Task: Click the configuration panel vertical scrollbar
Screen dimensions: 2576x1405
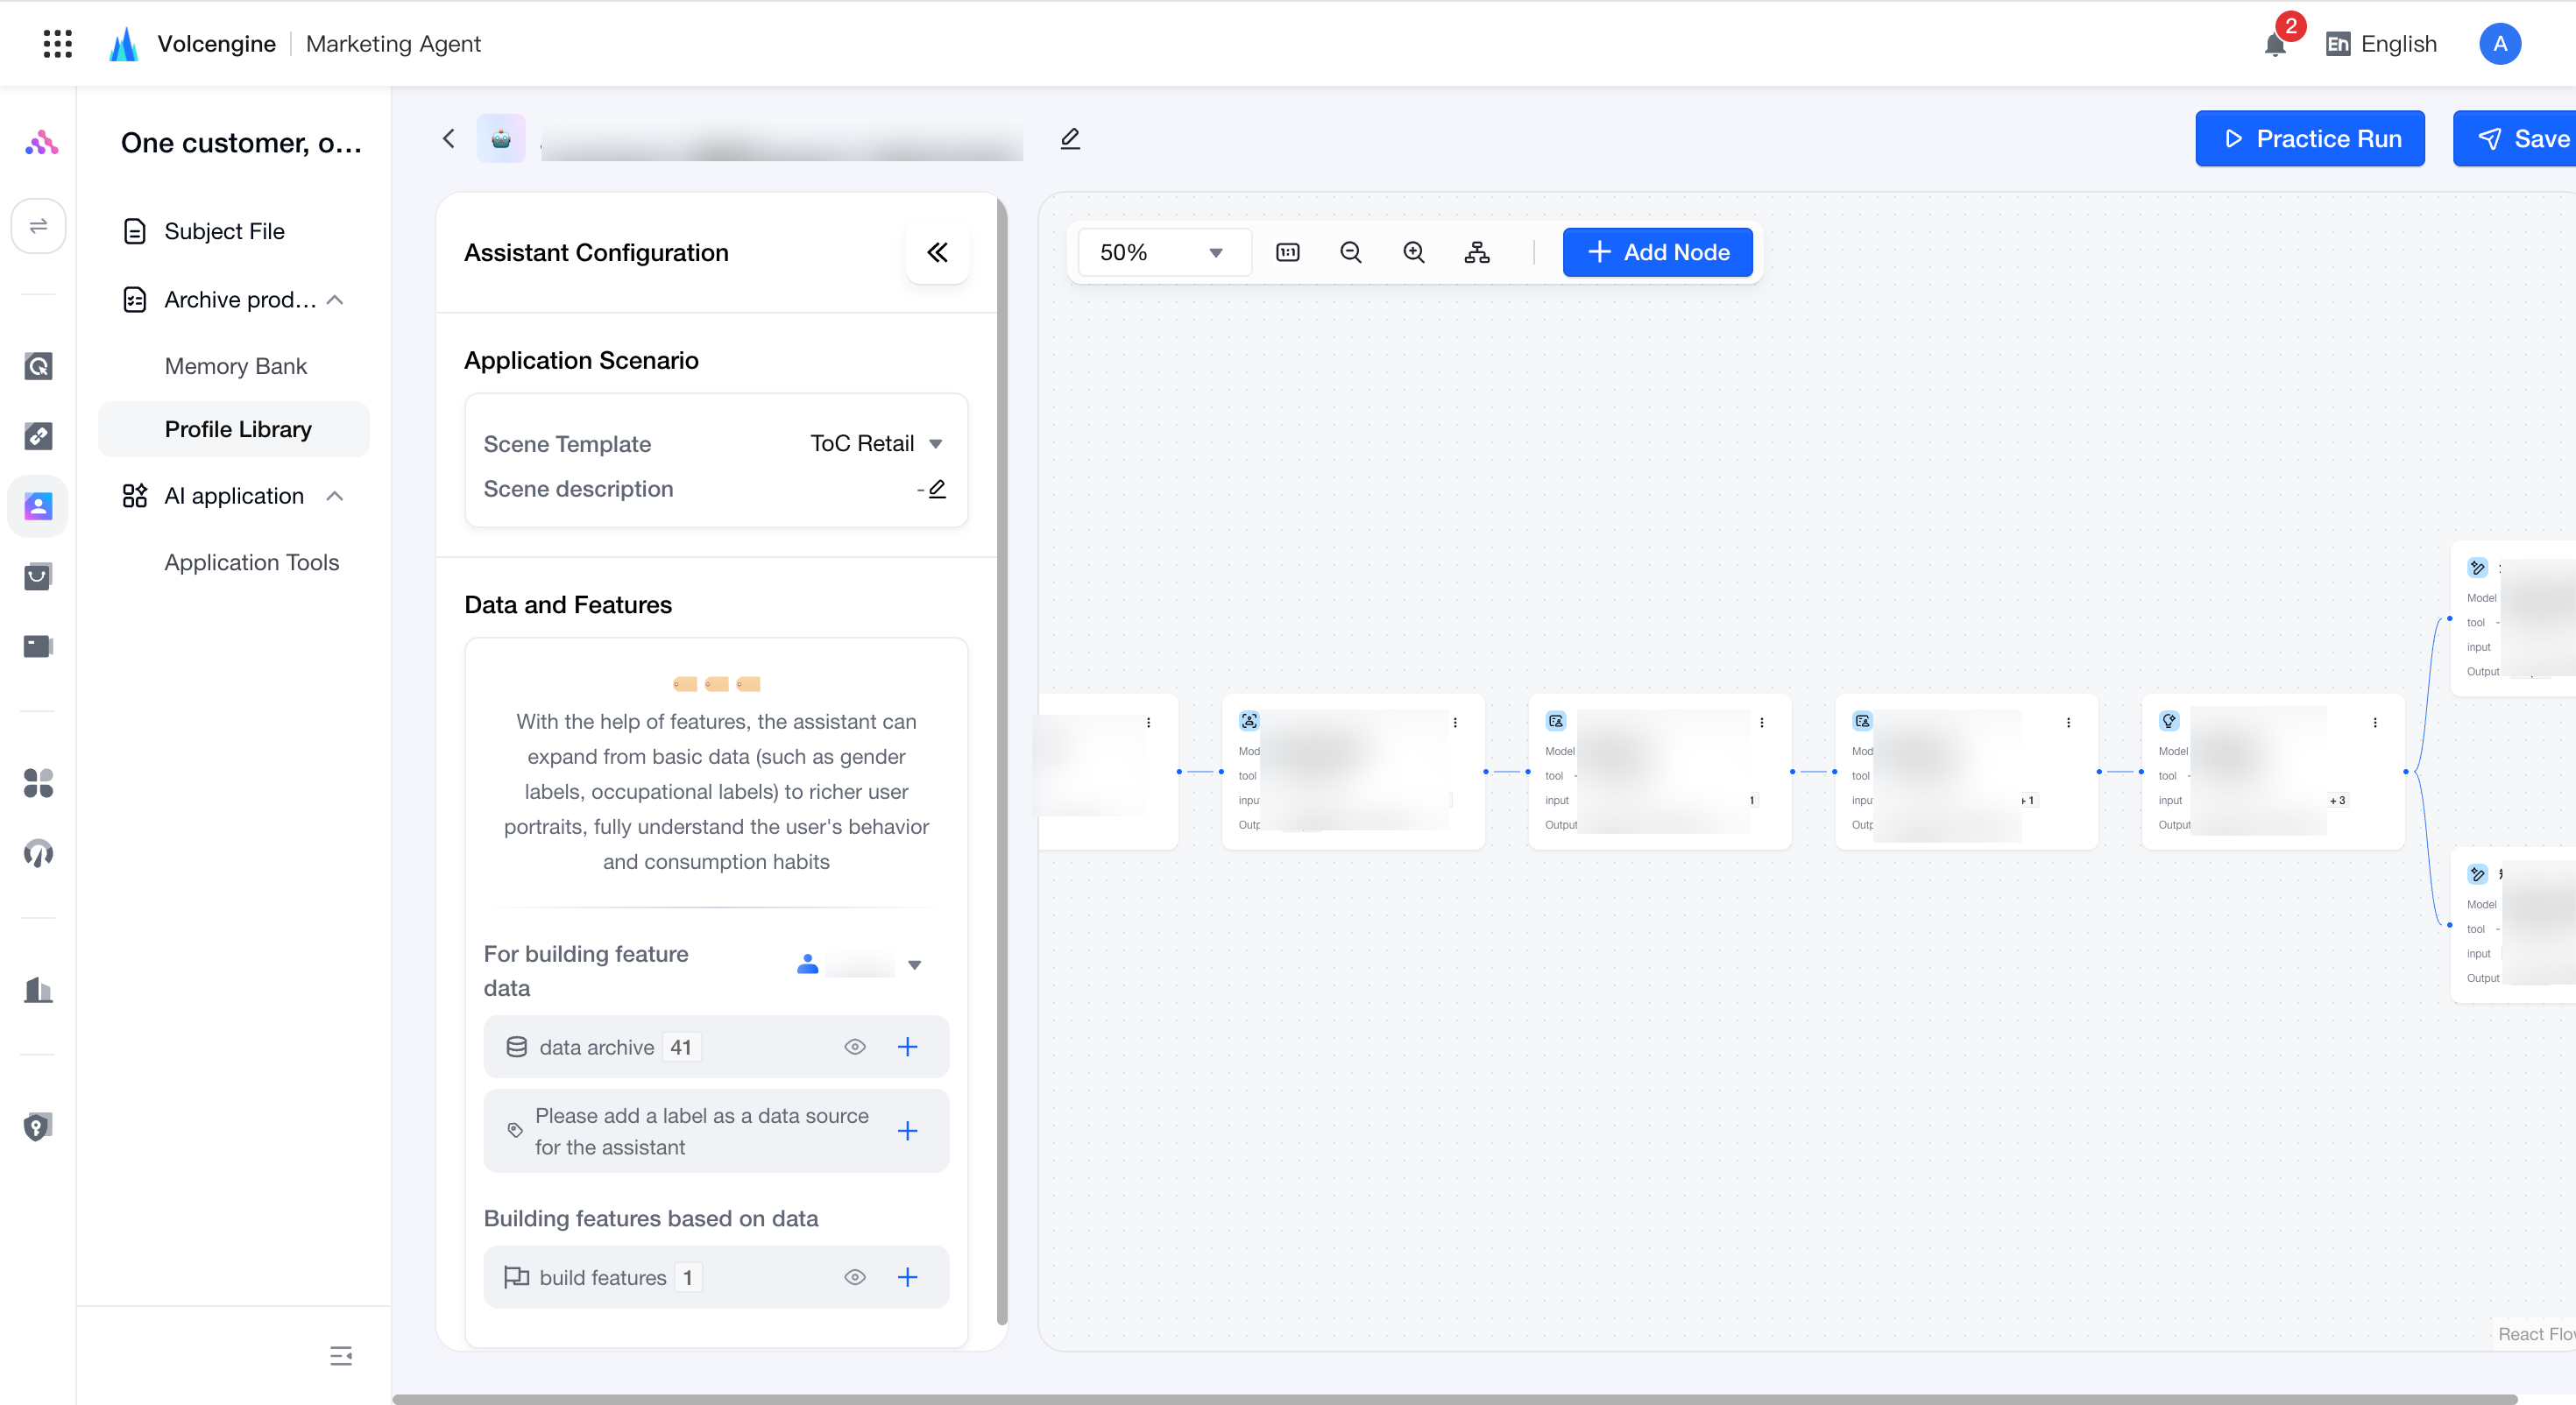Action: 1002,760
